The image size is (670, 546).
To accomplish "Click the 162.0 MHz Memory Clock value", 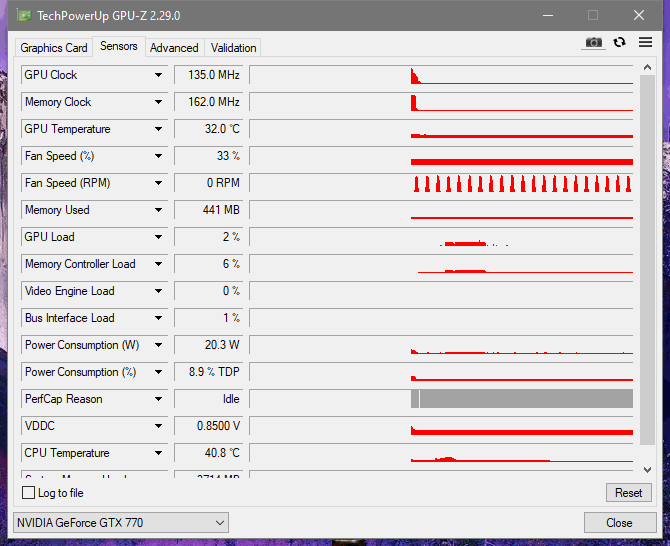I will pos(209,102).
